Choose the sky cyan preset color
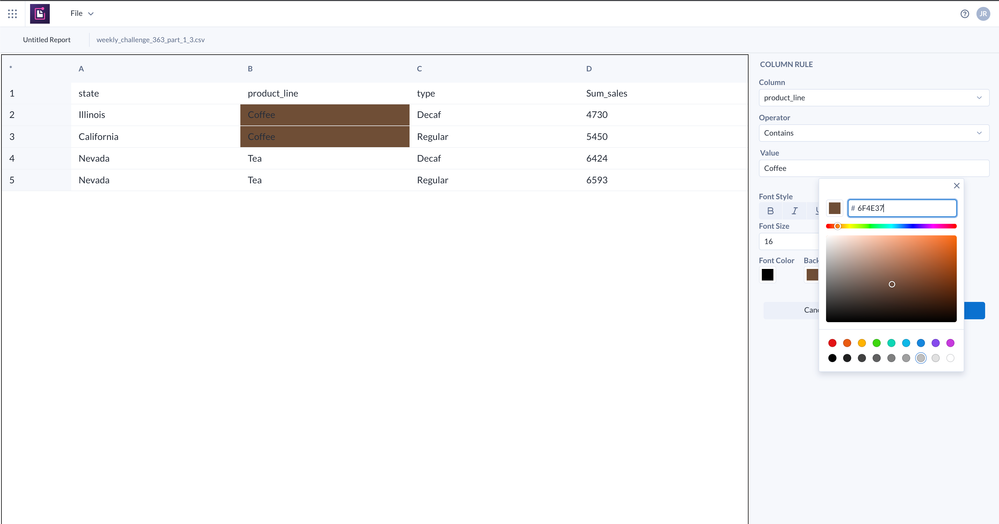Viewport: 999px width, 524px height. (x=906, y=343)
